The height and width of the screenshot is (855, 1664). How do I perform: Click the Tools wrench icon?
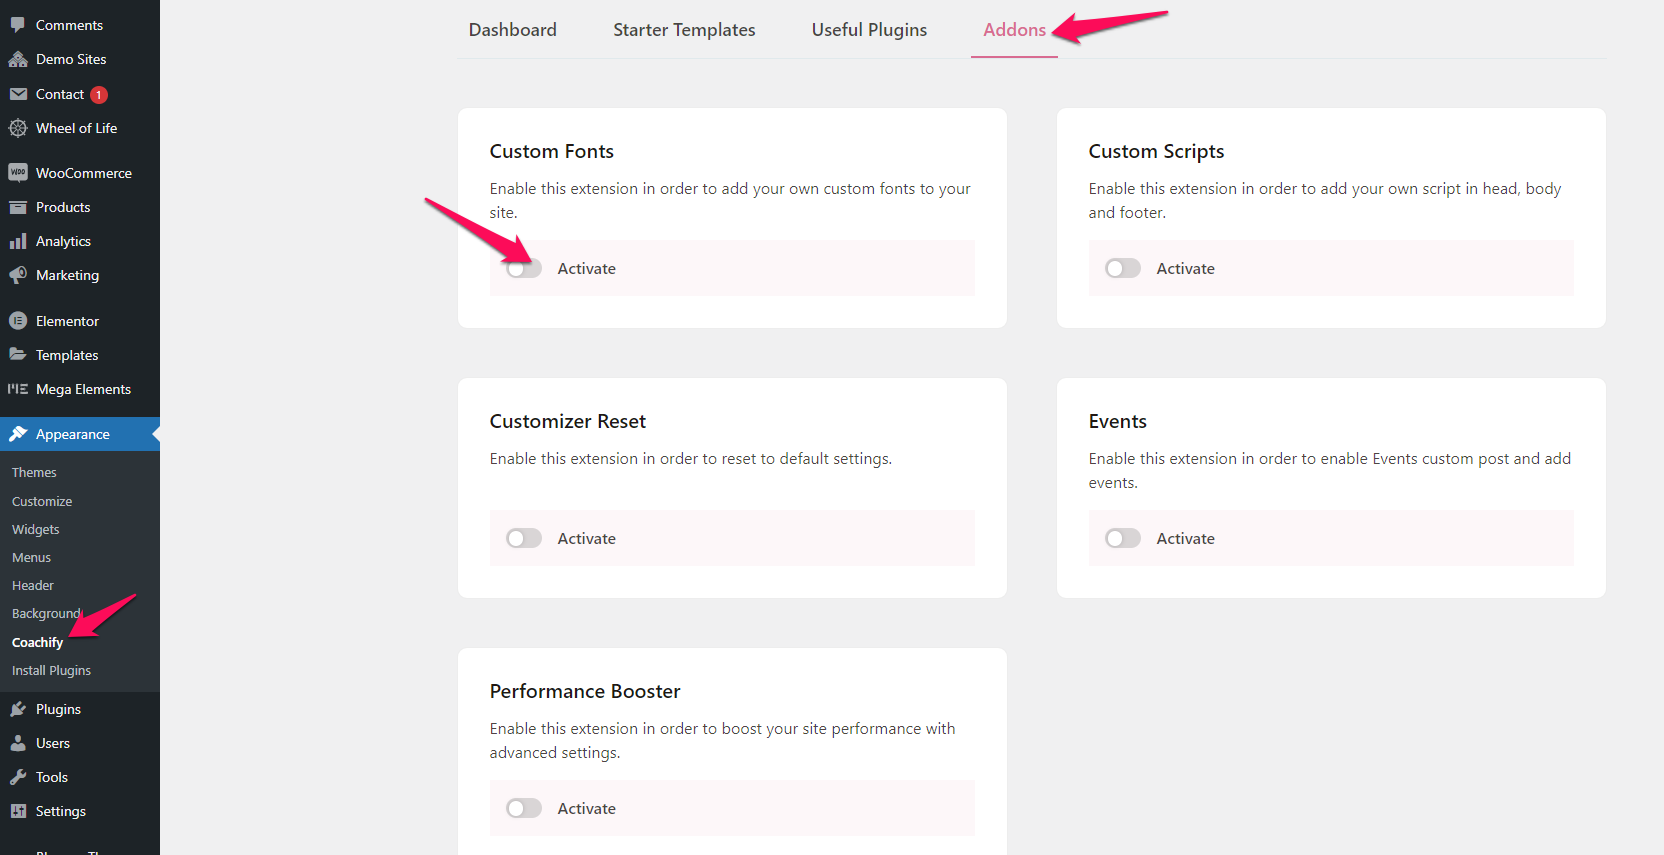click(x=18, y=777)
